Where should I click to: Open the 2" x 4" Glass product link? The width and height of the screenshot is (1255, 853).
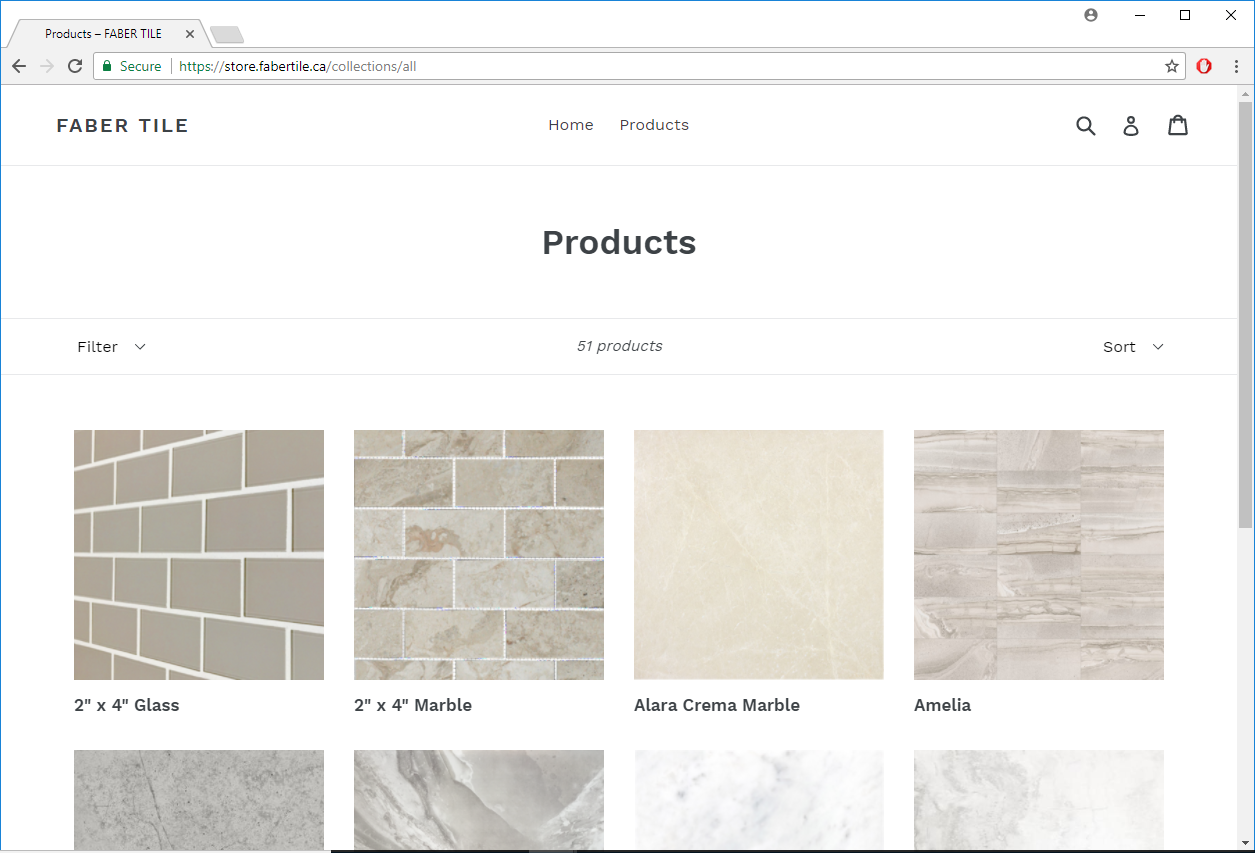coord(127,705)
